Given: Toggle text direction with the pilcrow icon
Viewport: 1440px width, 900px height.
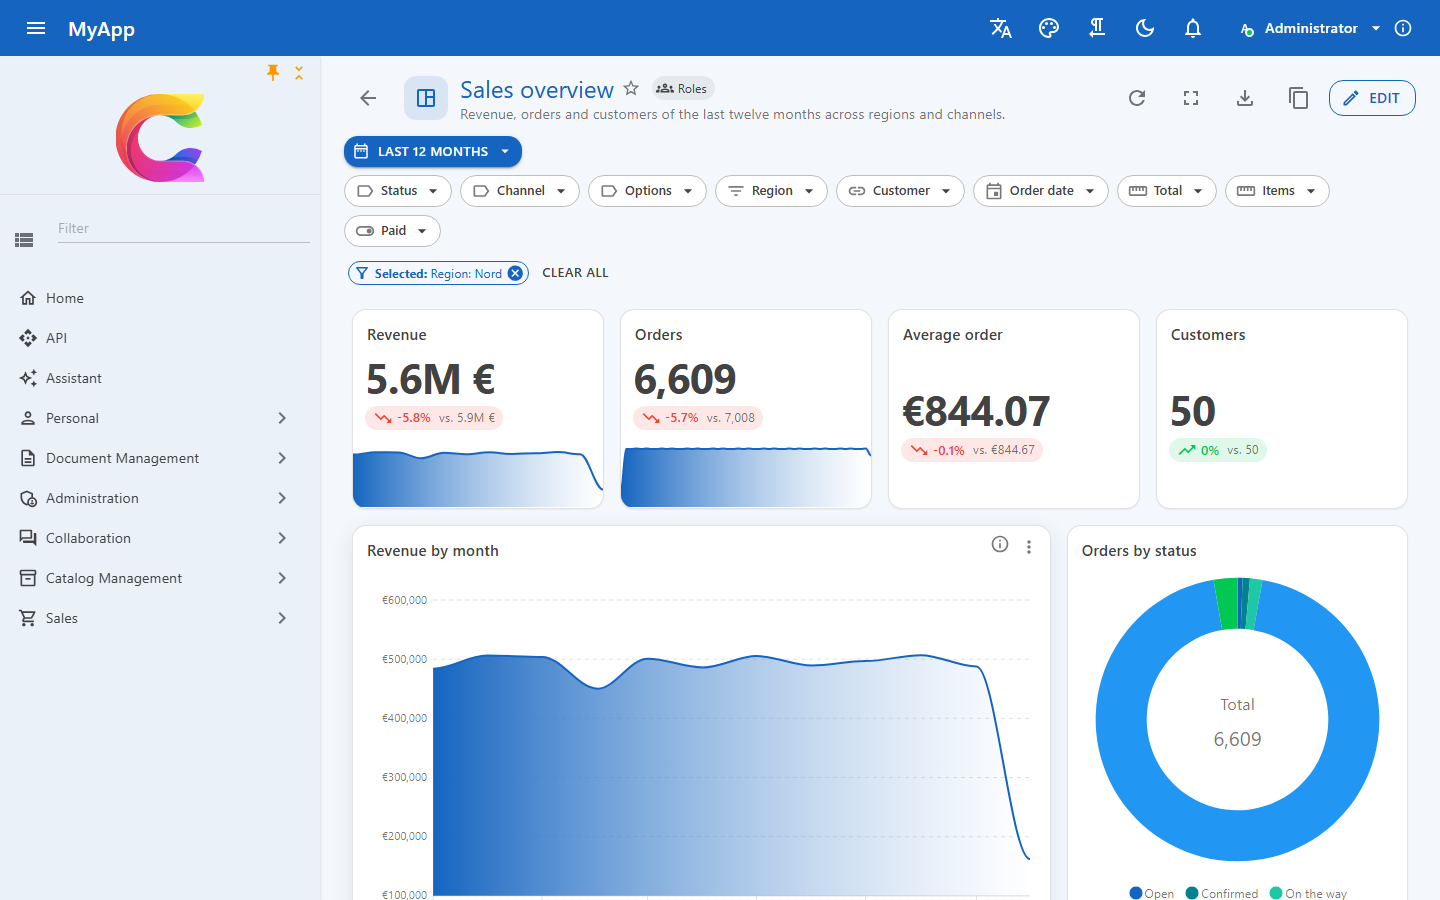Looking at the screenshot, I should click(1097, 28).
